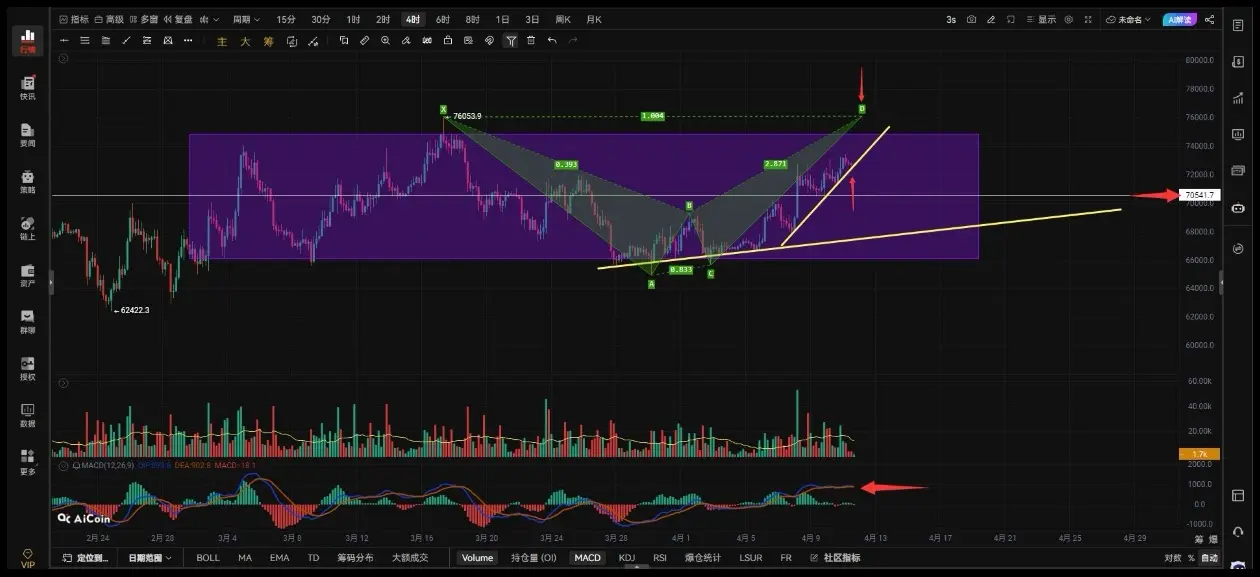The height and width of the screenshot is (577, 1260).
Task: Enter fullscreen chart mode
Action: tap(1089, 19)
